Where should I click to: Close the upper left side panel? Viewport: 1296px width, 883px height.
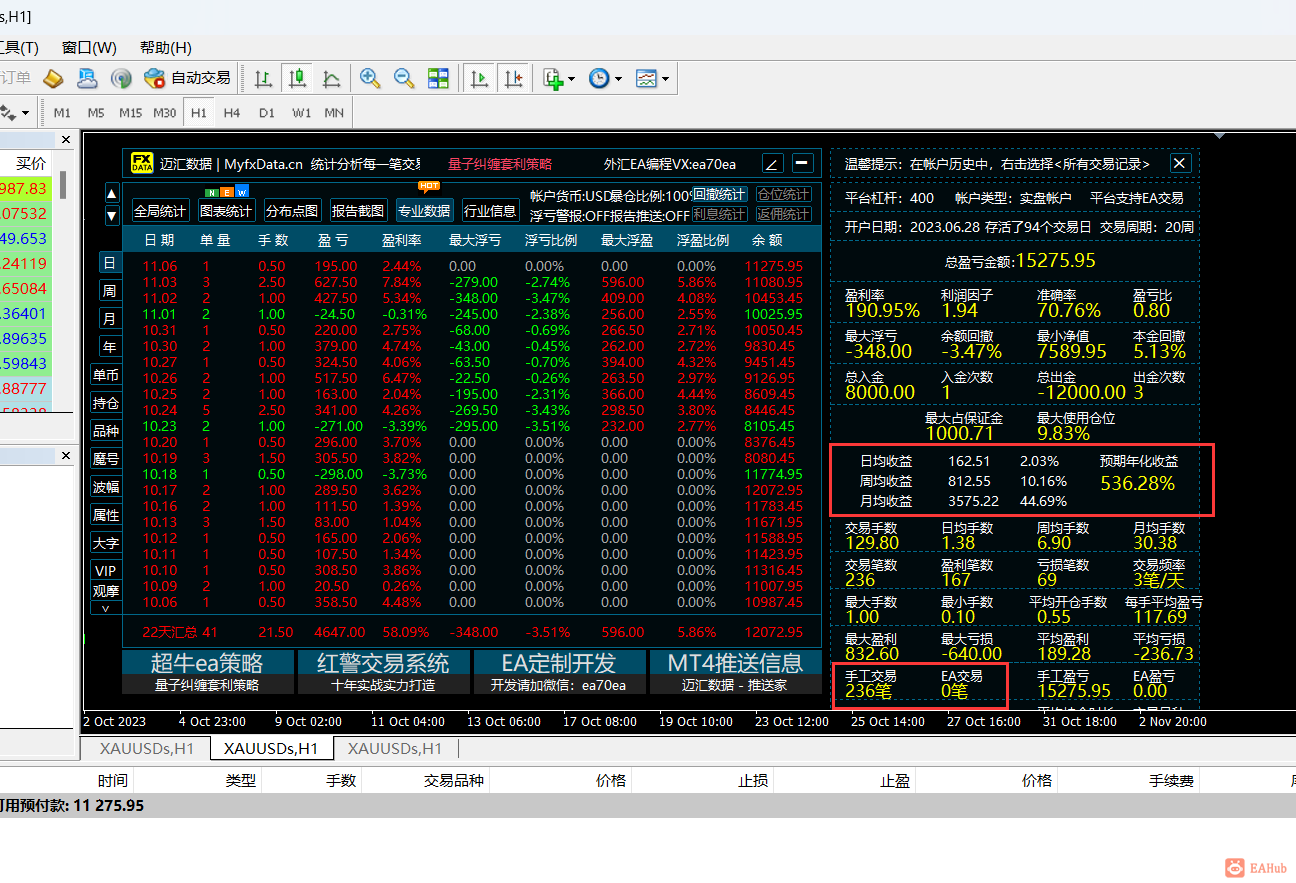66,140
